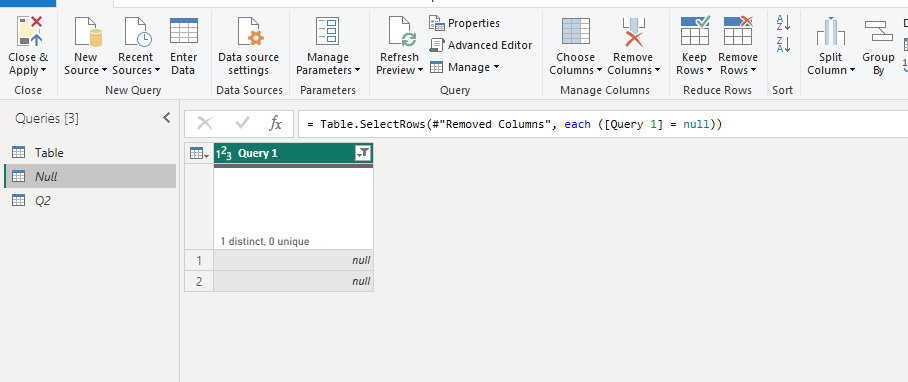Expand the Choose Columns dropdown
The width and height of the screenshot is (908, 382).
pos(599,71)
